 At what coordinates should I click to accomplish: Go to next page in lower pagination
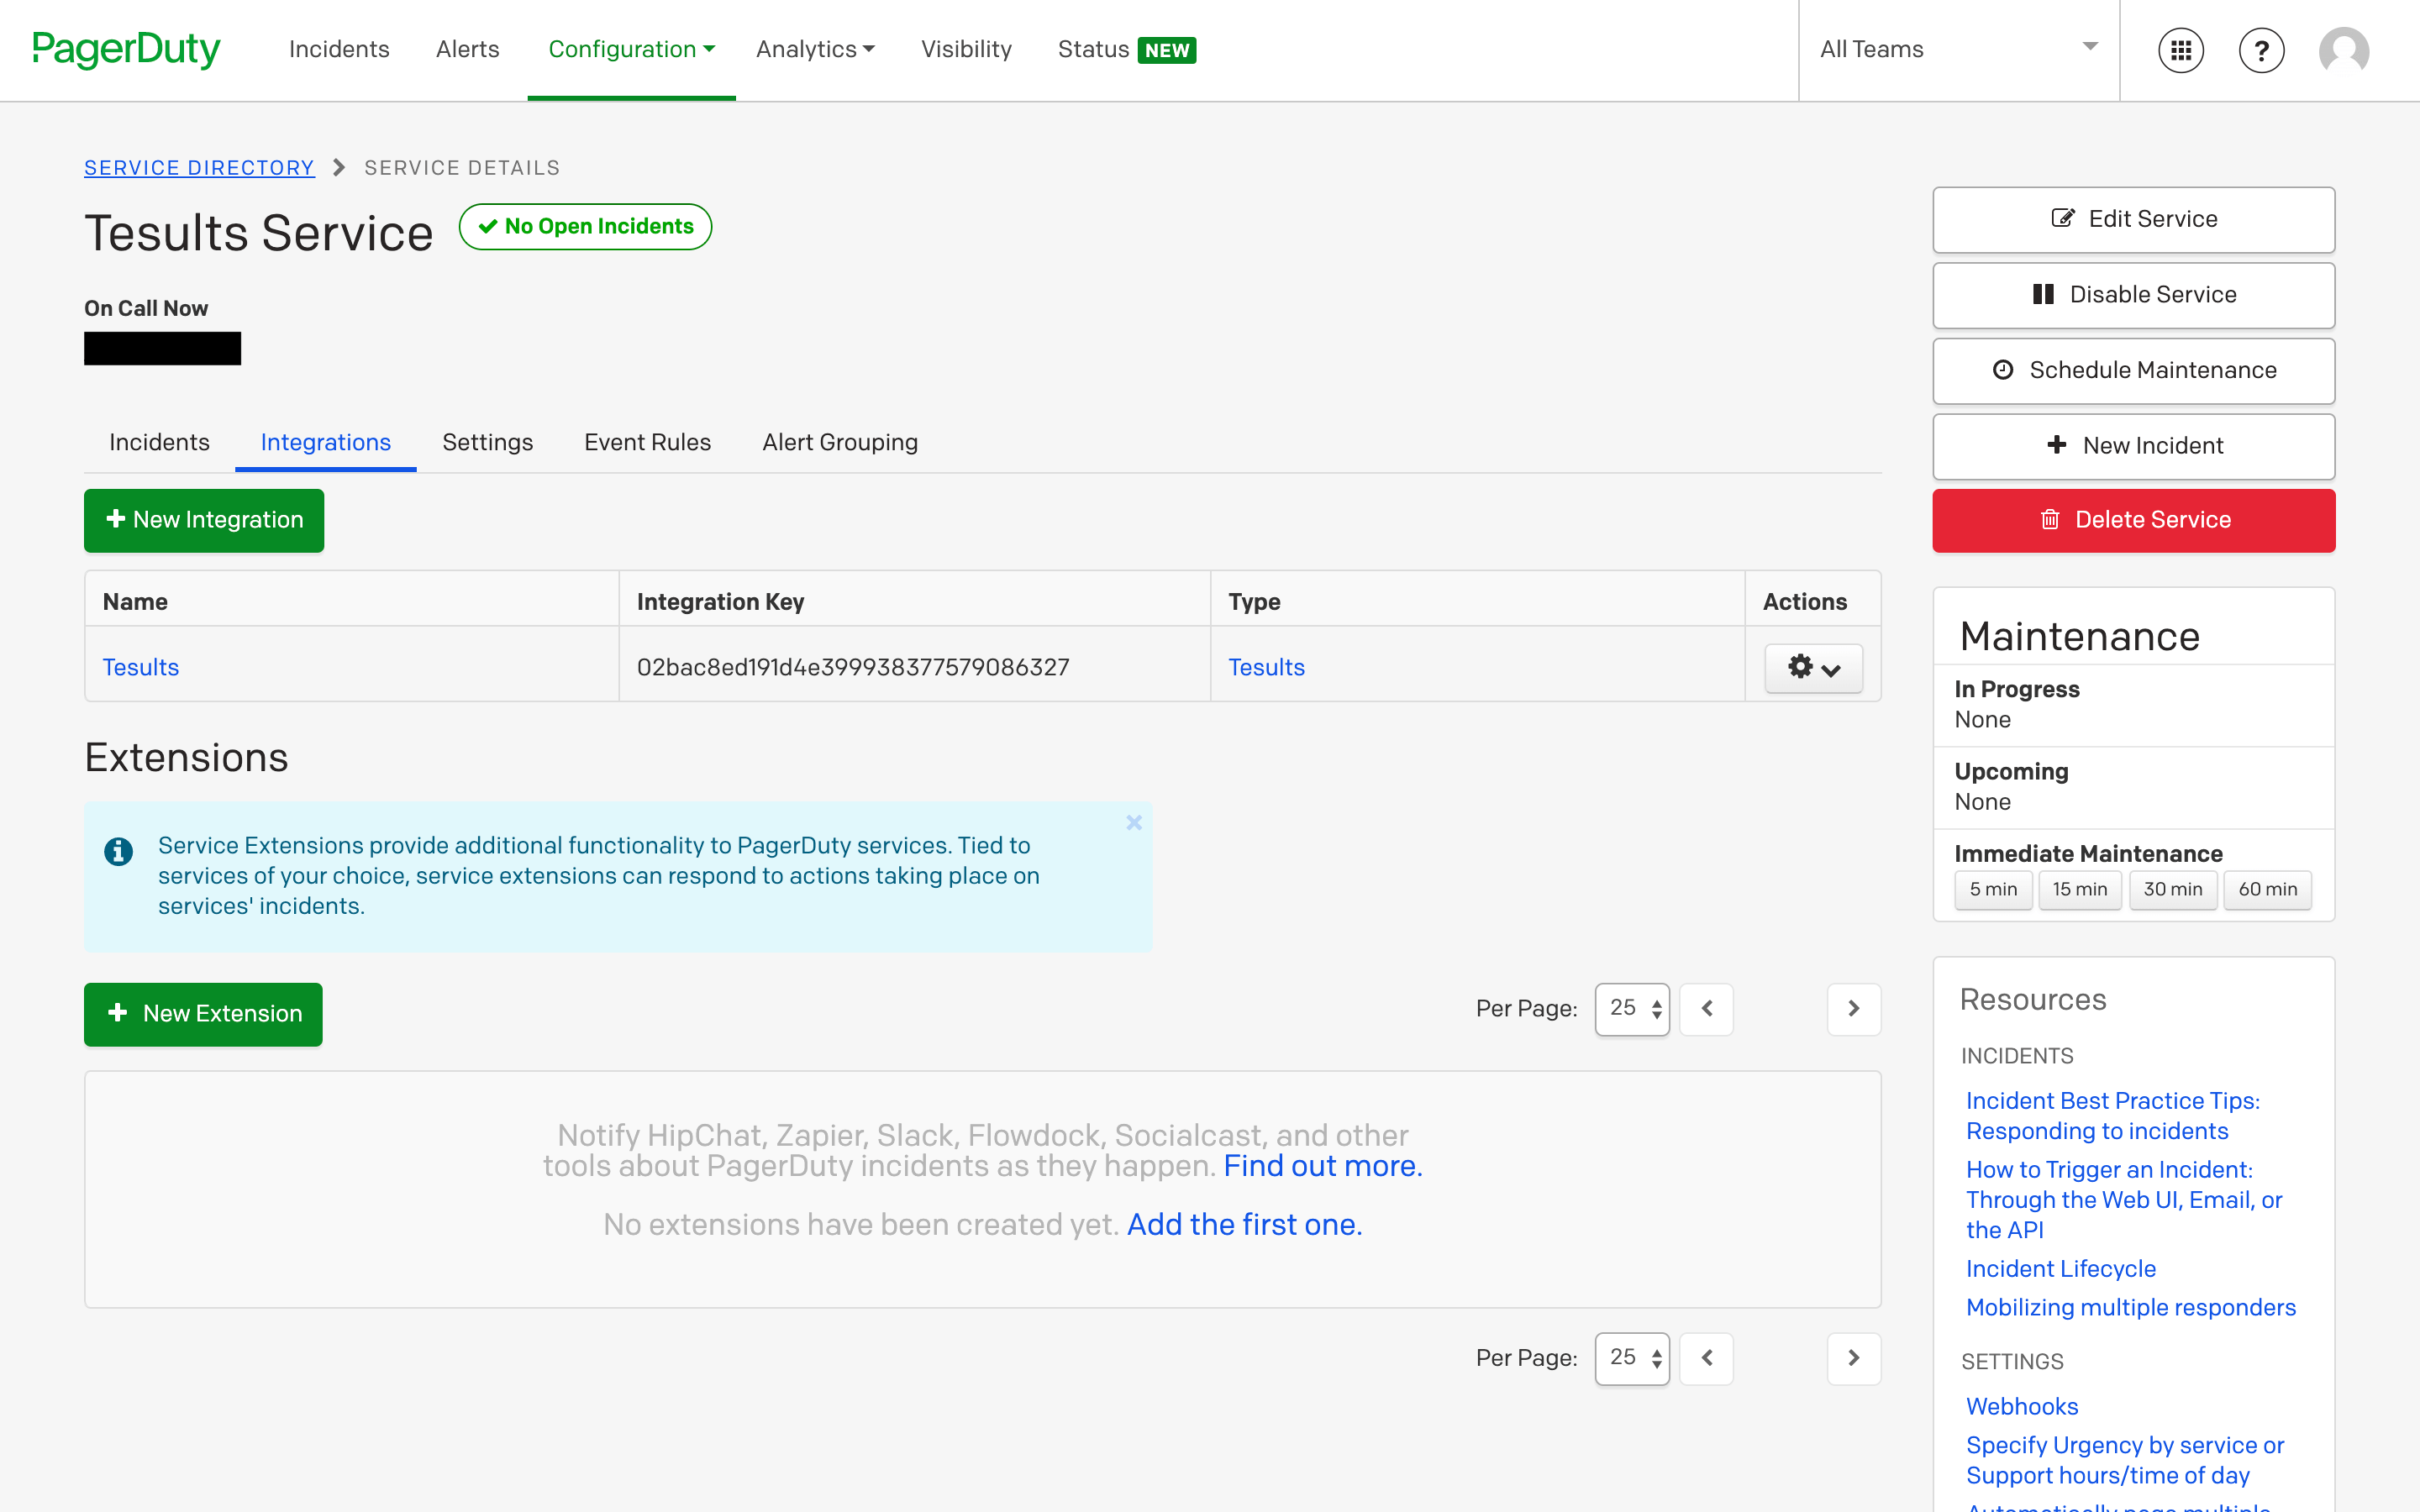tap(1853, 1358)
